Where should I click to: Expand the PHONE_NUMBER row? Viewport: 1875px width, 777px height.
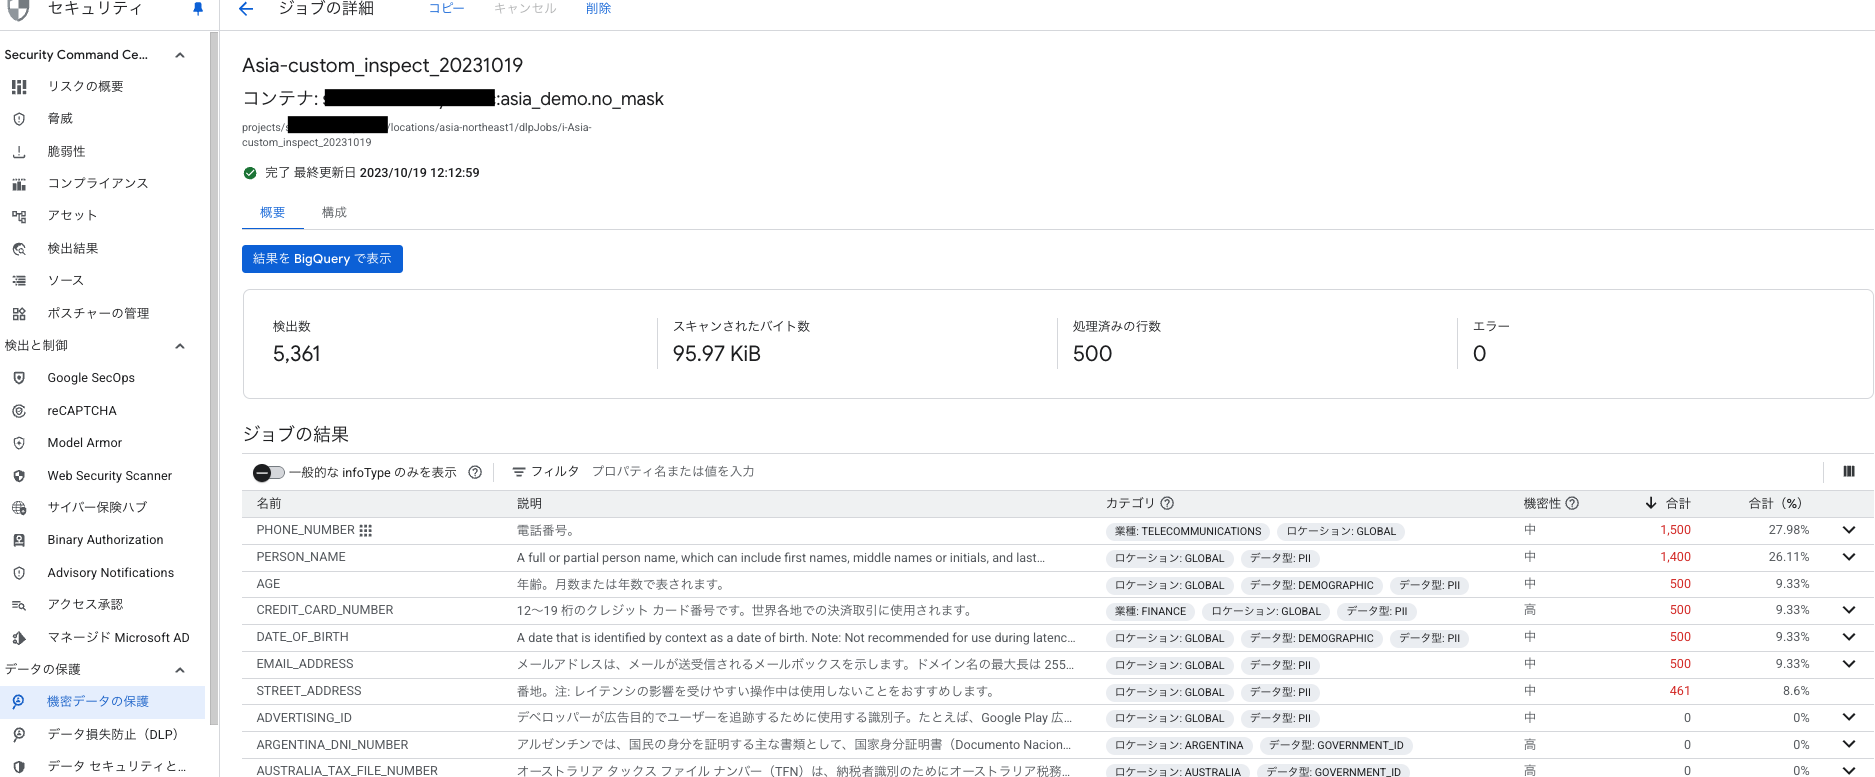click(x=1849, y=530)
